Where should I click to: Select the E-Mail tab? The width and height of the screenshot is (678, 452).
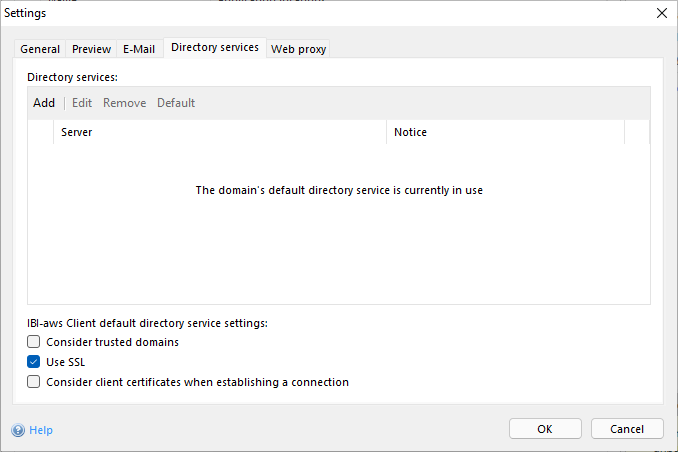coord(138,49)
